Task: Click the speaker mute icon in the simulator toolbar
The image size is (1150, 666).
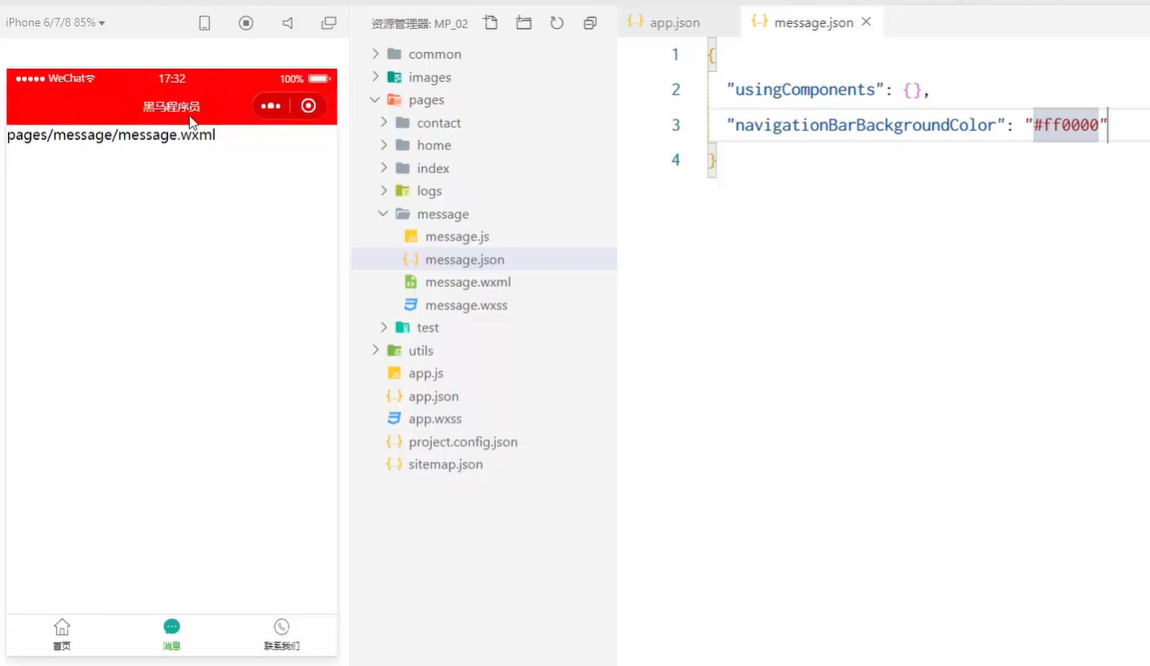Action: 288,23
